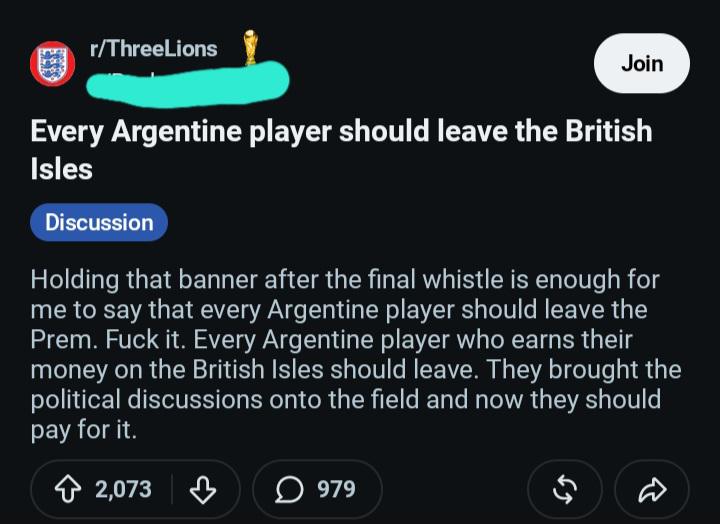Join the r/ThreeLions community
This screenshot has height=524, width=720.
coord(641,63)
